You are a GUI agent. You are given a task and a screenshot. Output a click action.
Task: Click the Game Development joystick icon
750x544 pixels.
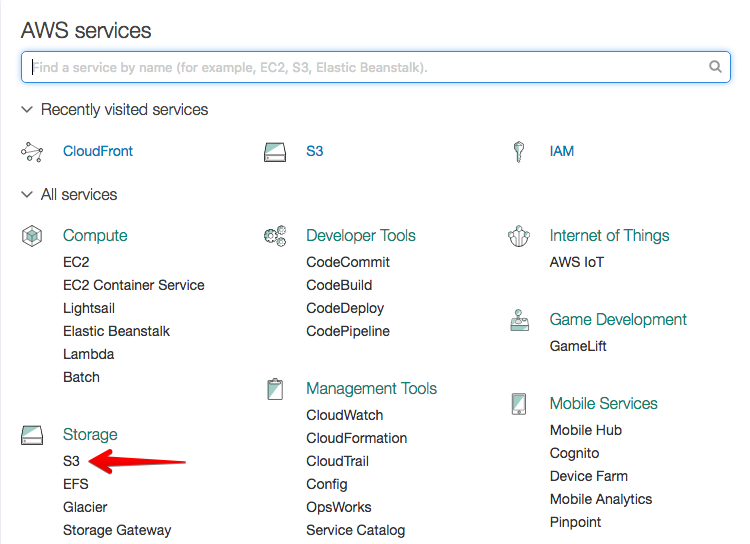pyautogui.click(x=519, y=320)
